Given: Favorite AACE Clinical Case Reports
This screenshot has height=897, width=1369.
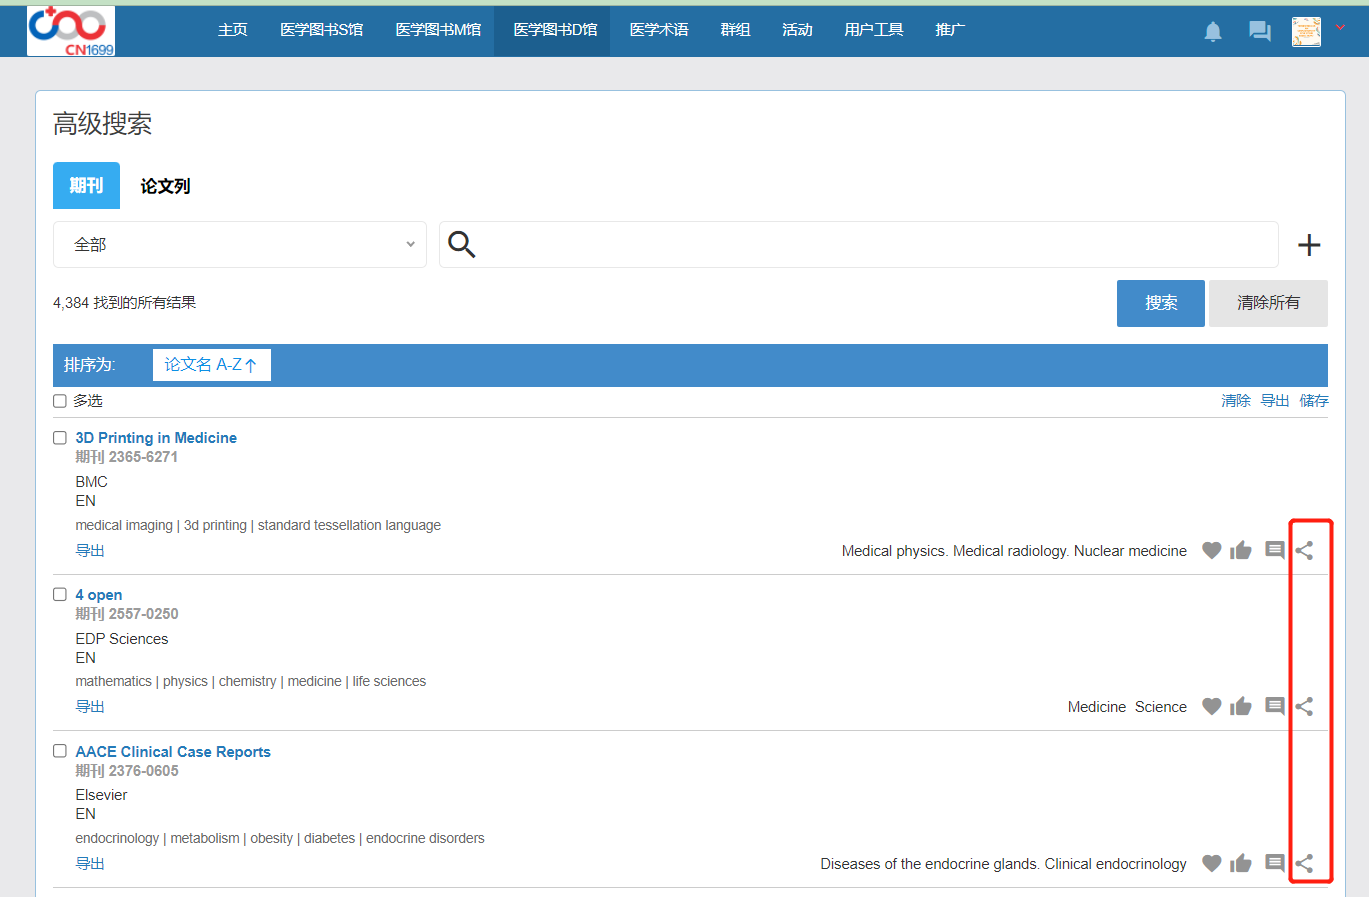Looking at the screenshot, I should tap(1211, 863).
